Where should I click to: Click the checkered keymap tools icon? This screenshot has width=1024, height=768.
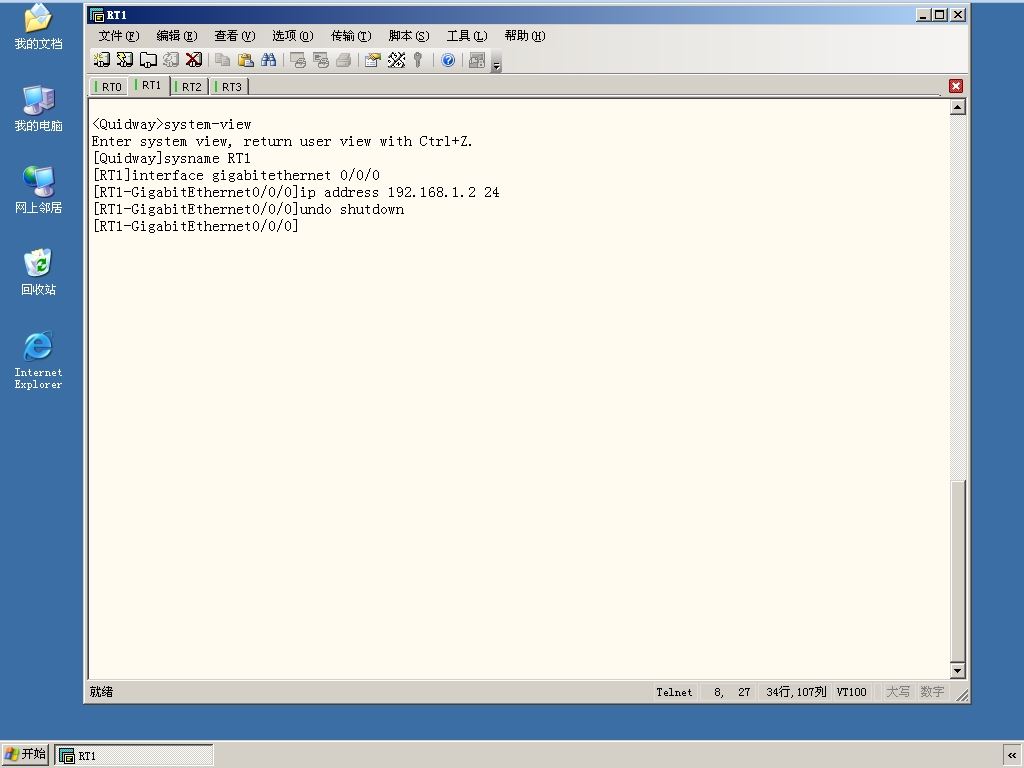(396, 60)
